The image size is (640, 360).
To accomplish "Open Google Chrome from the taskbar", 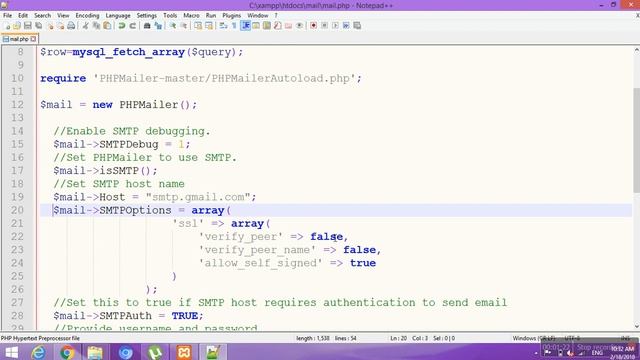I will [67, 352].
